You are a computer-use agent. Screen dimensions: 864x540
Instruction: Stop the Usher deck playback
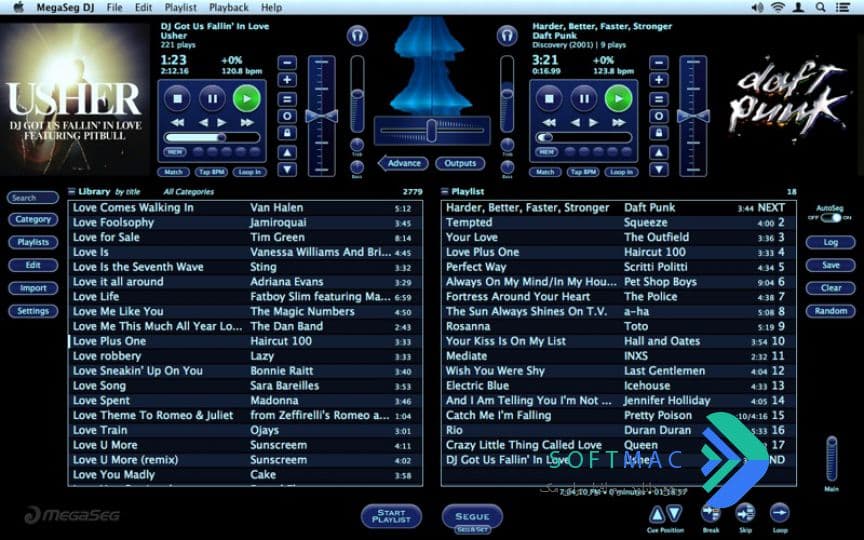(x=177, y=99)
